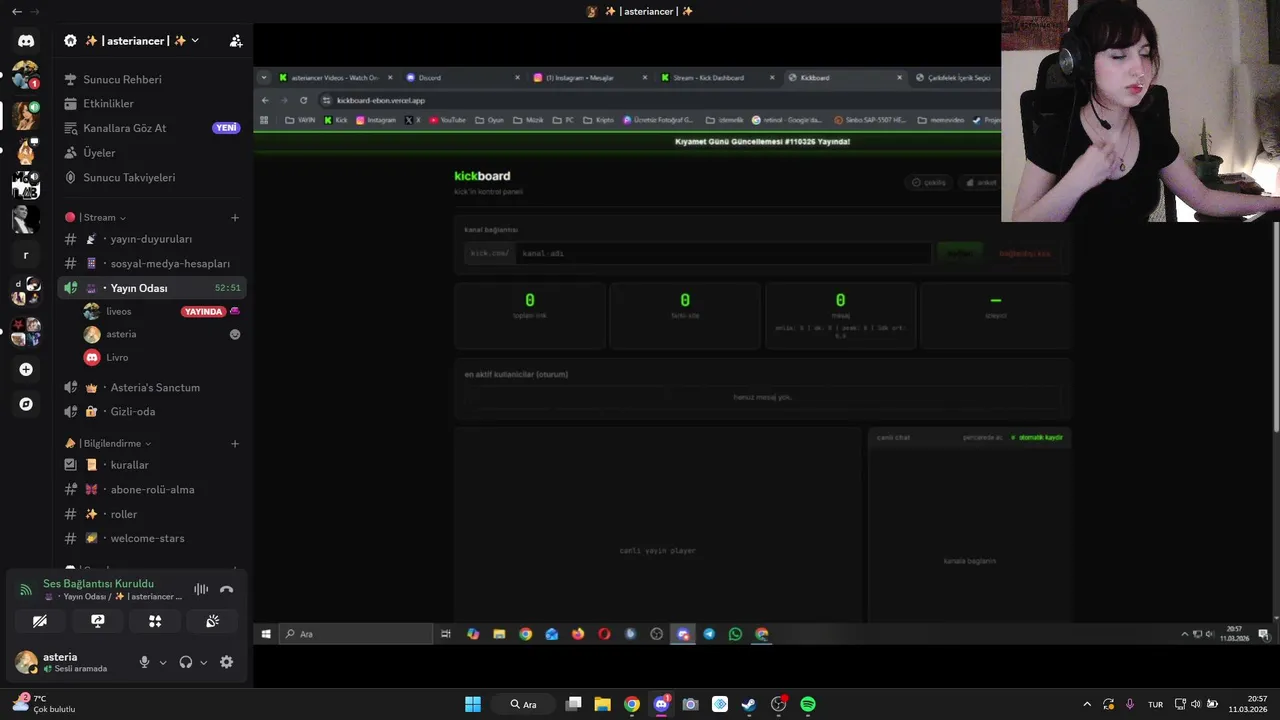Viewport: 1280px width, 720px height.
Task: Join Asteria's Sanctum voice channel
Action: [151, 387]
